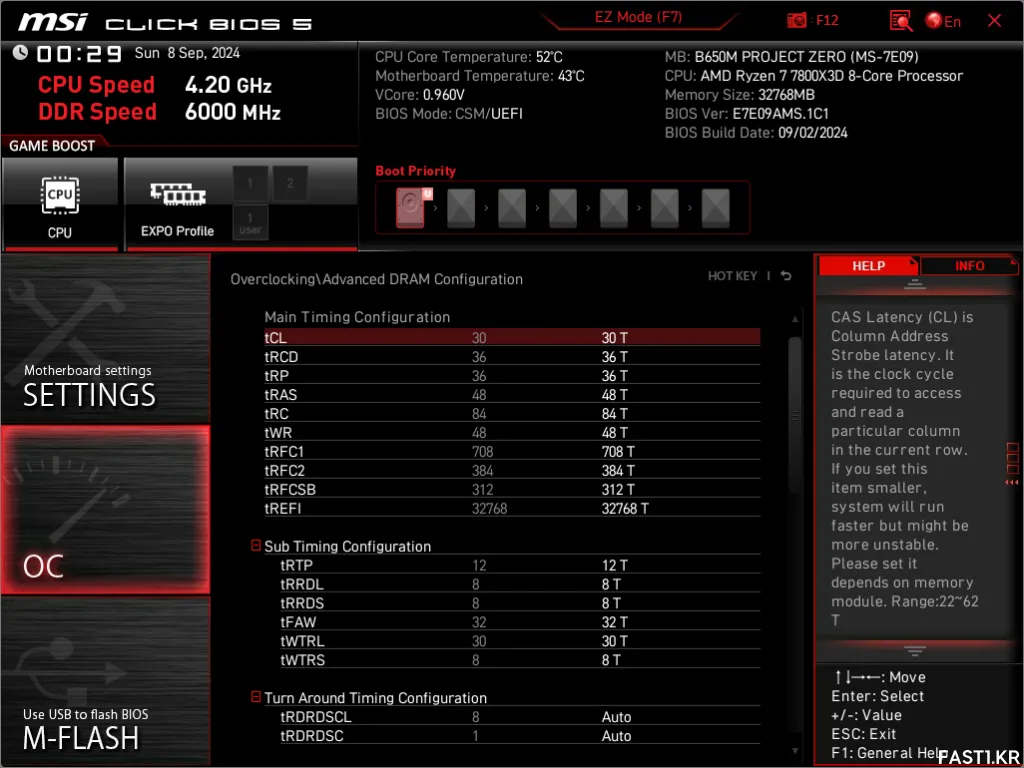Click the EXPO Profile memory icon
This screenshot has height=768, width=1024.
click(x=178, y=194)
